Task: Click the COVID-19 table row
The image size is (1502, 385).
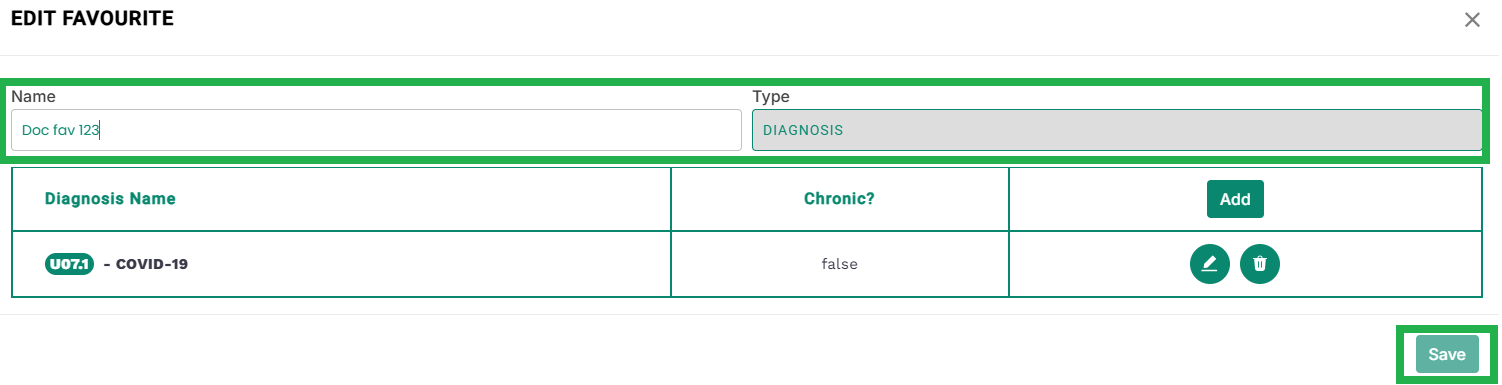Action: point(747,264)
